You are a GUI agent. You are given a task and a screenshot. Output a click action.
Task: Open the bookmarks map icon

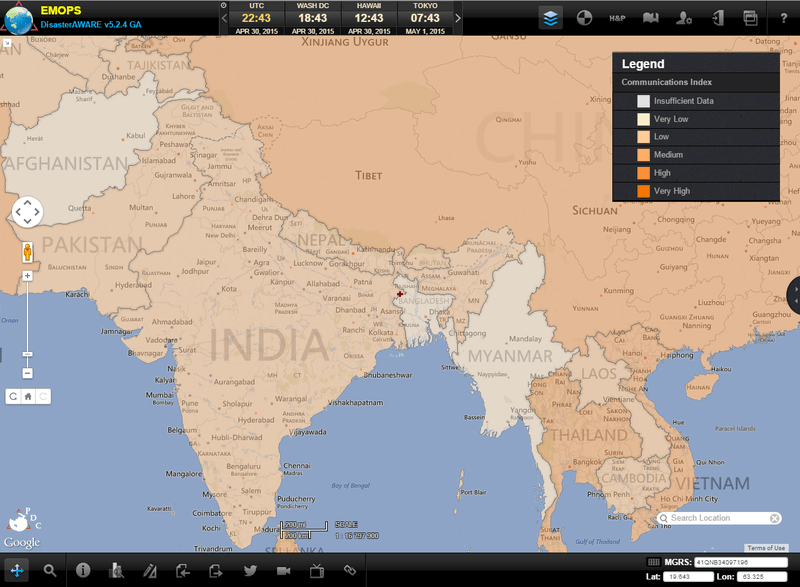click(650, 17)
